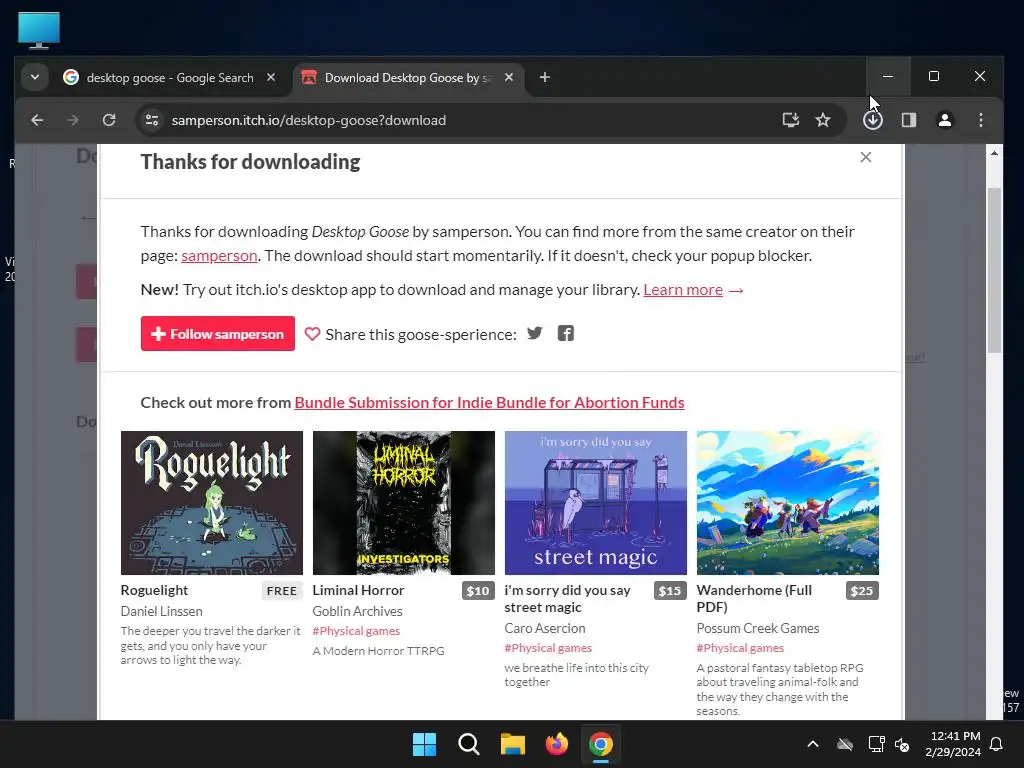Open the network status tray icon
1024x768 pixels.
(x=876, y=744)
